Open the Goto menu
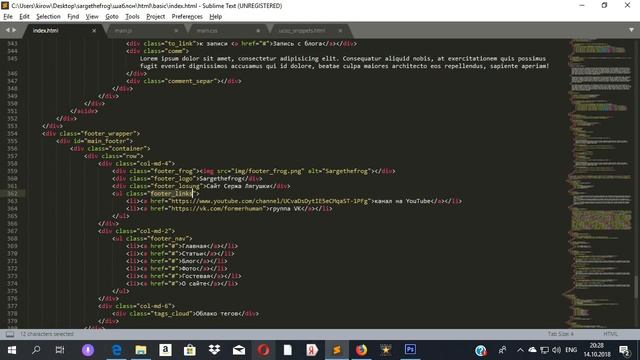640x360 pixels. point(111,16)
